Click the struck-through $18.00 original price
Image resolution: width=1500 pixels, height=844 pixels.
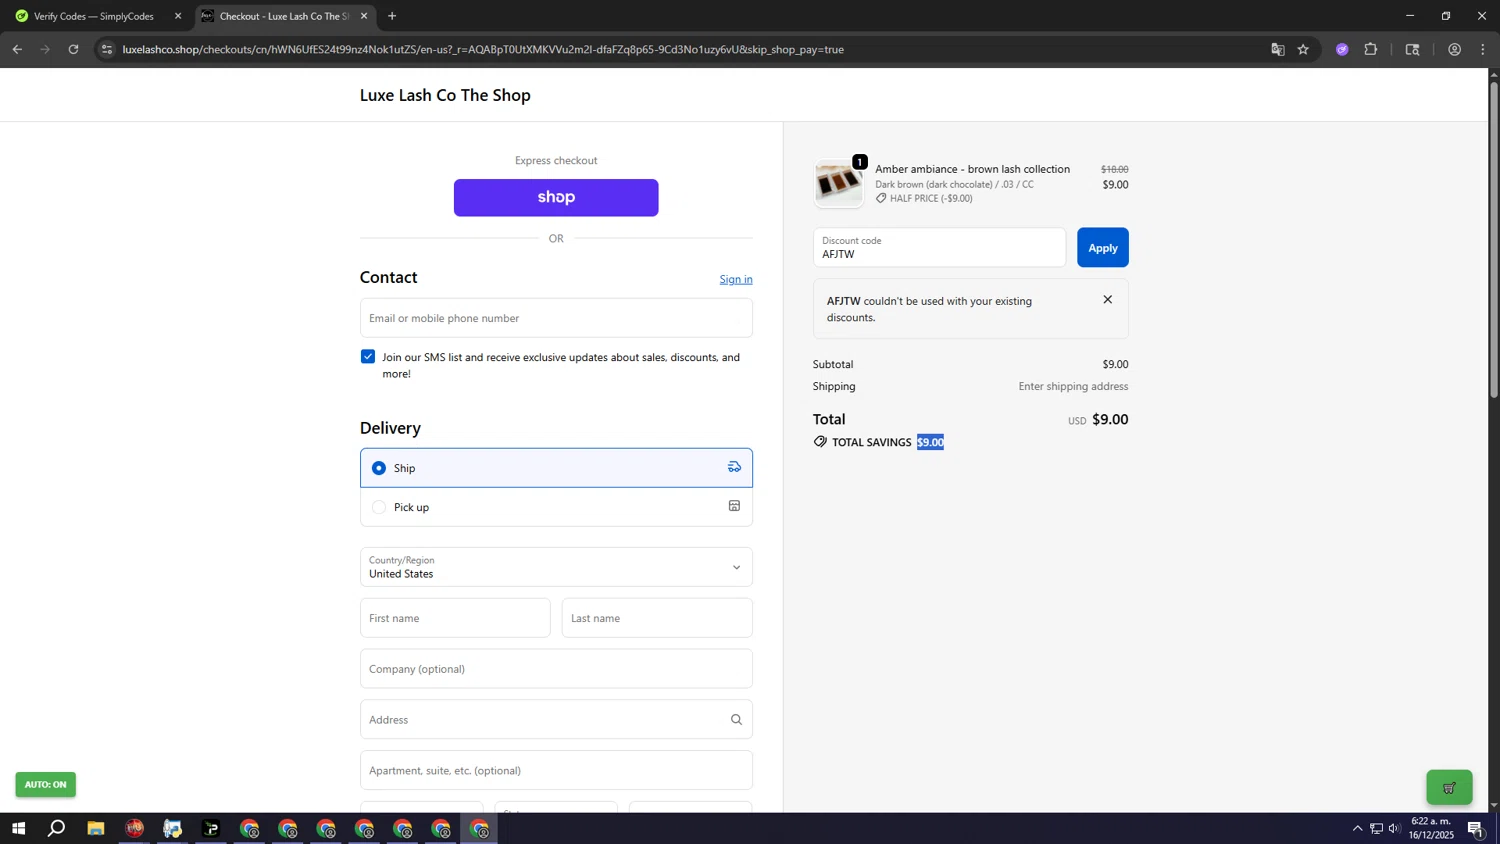point(1114,169)
